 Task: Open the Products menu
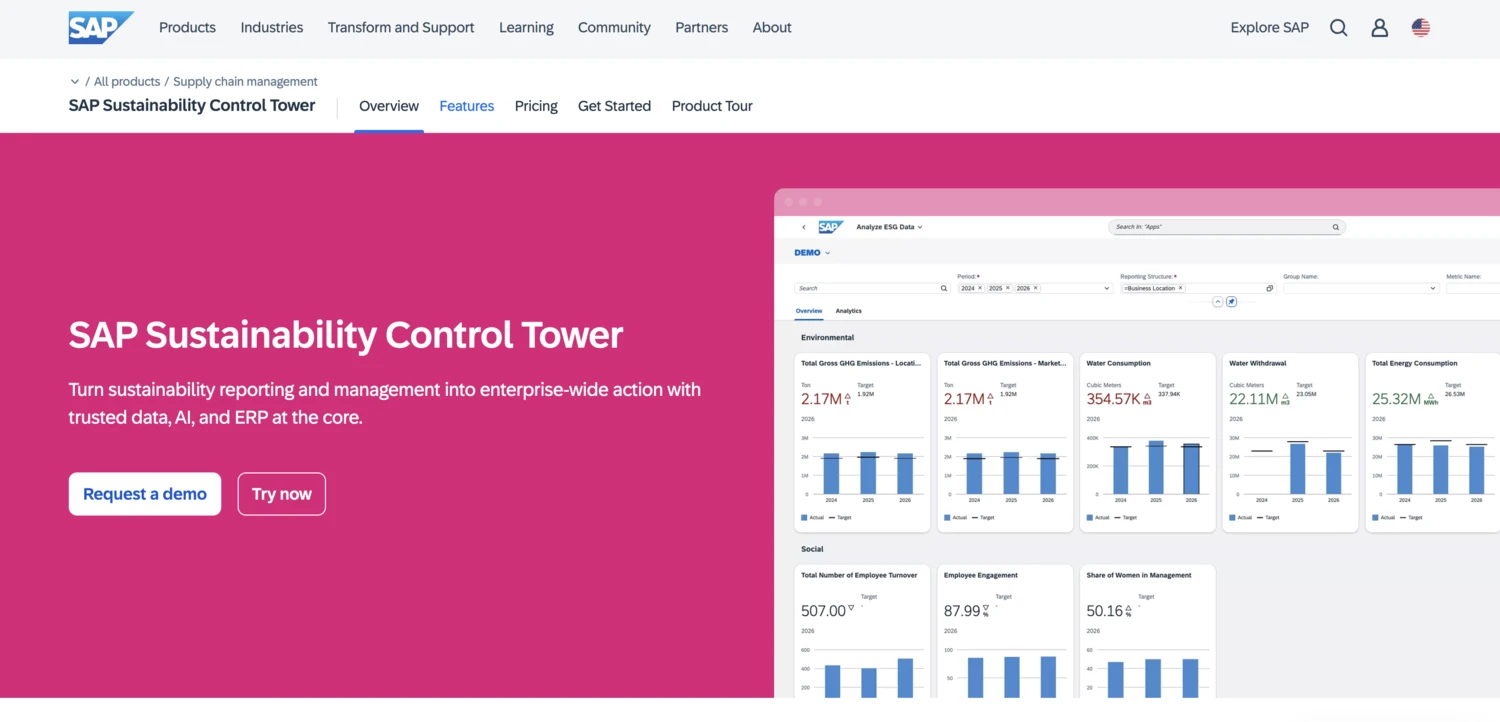pyautogui.click(x=187, y=27)
